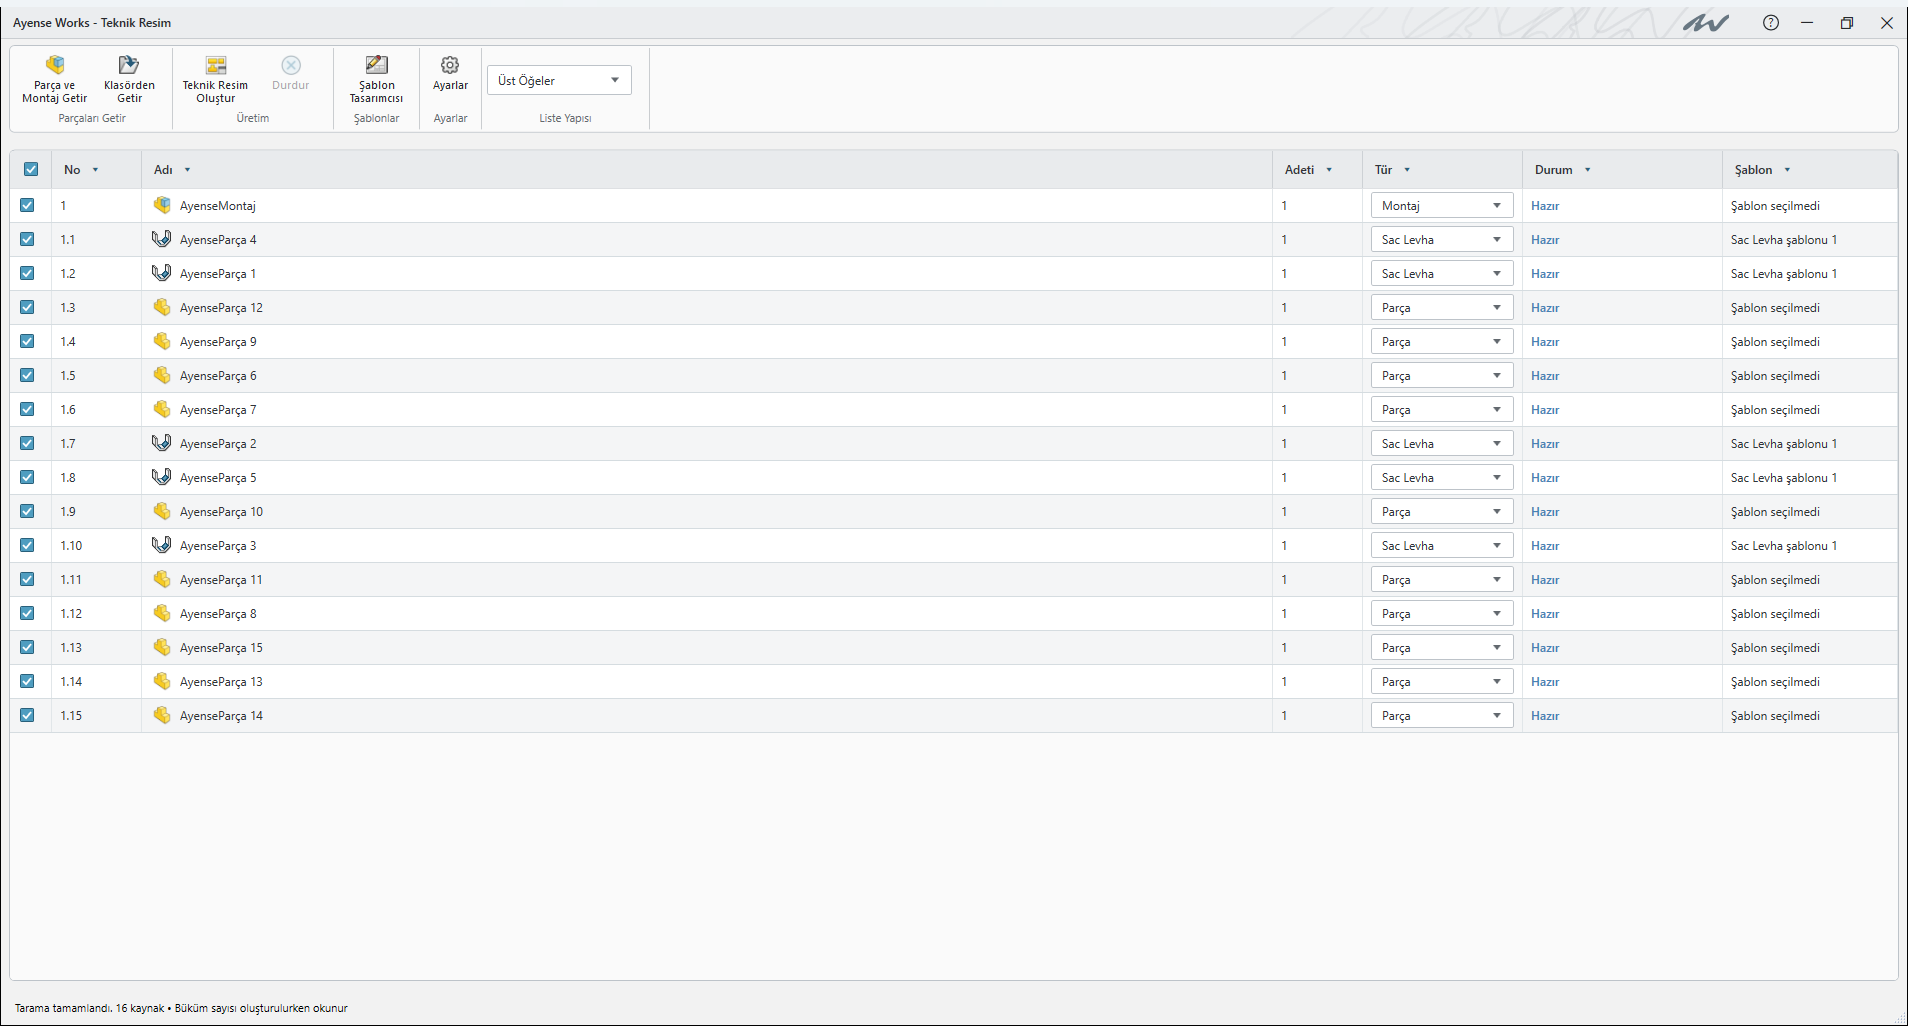The height and width of the screenshot is (1026, 1908).
Task: Open Ayarlar gear settings
Action: (x=450, y=74)
